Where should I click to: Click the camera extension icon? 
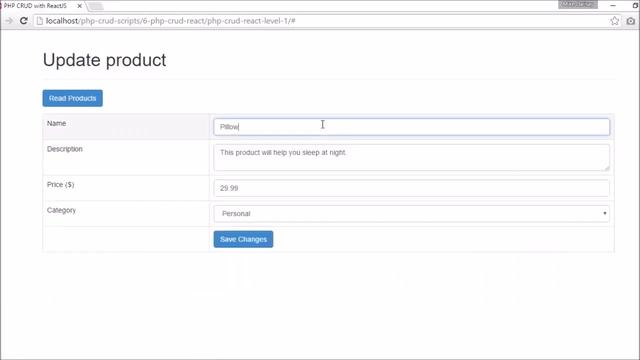pyautogui.click(x=631, y=21)
